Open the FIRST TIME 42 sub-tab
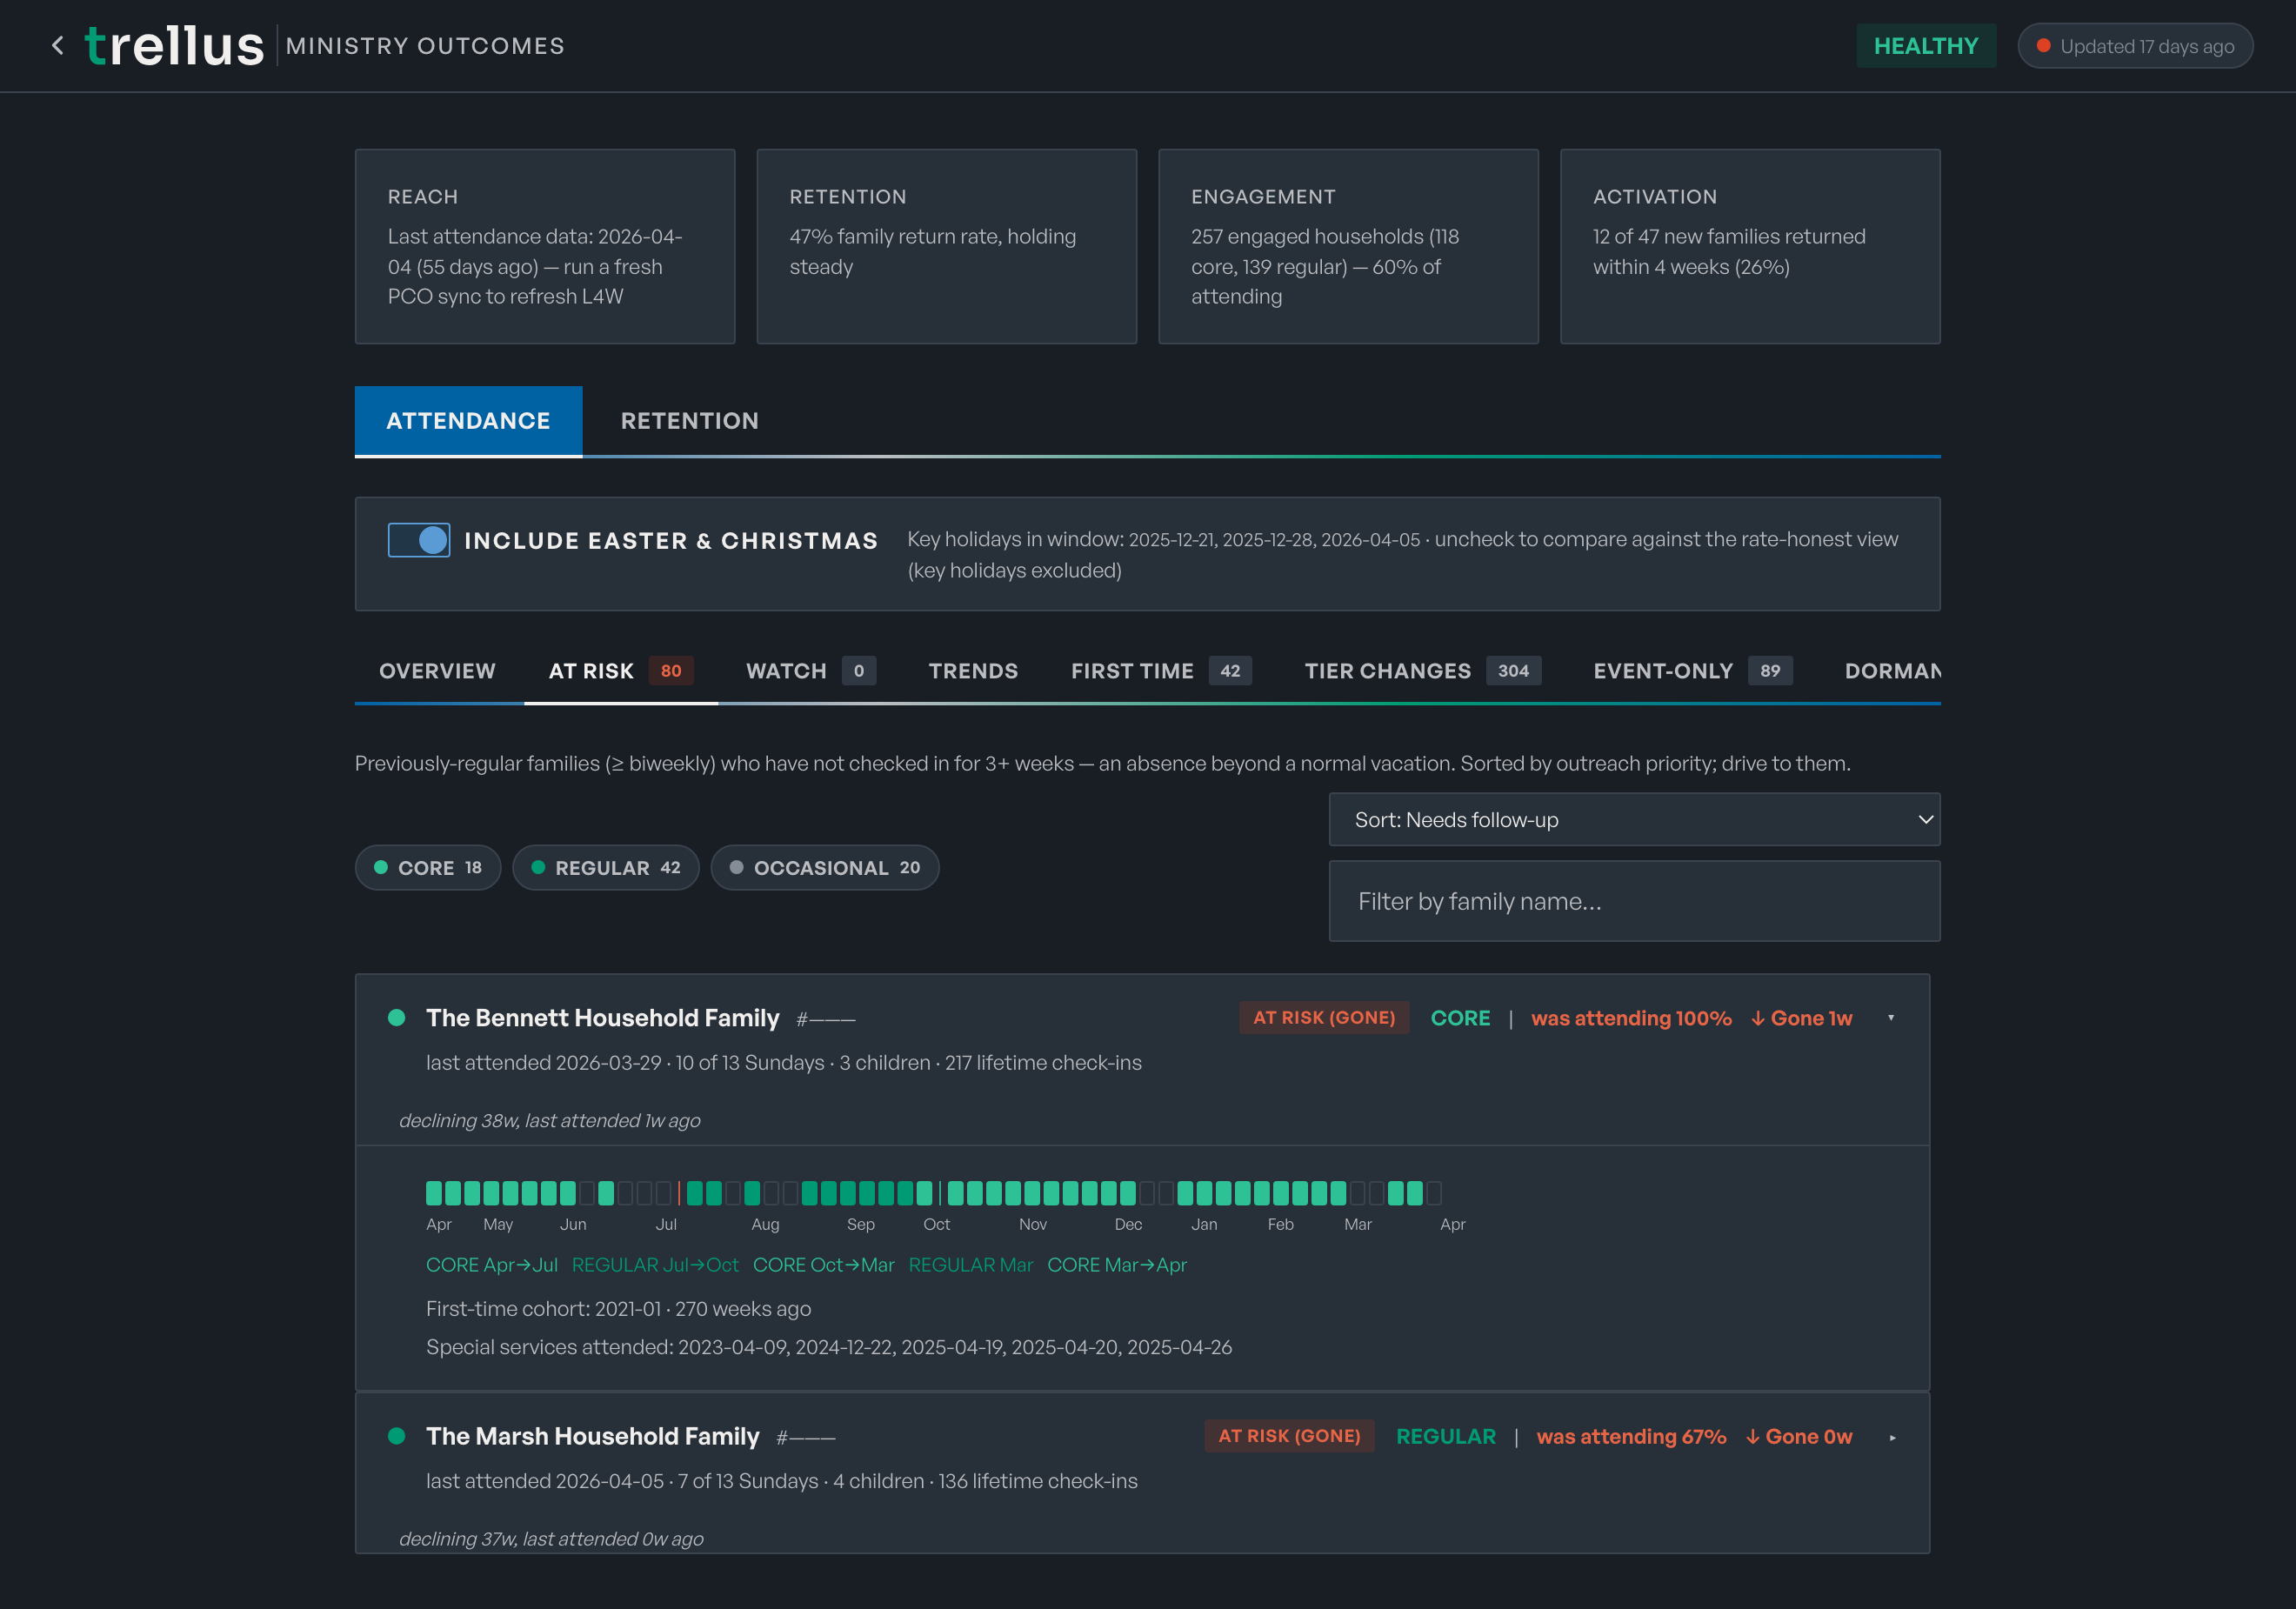 click(1161, 671)
